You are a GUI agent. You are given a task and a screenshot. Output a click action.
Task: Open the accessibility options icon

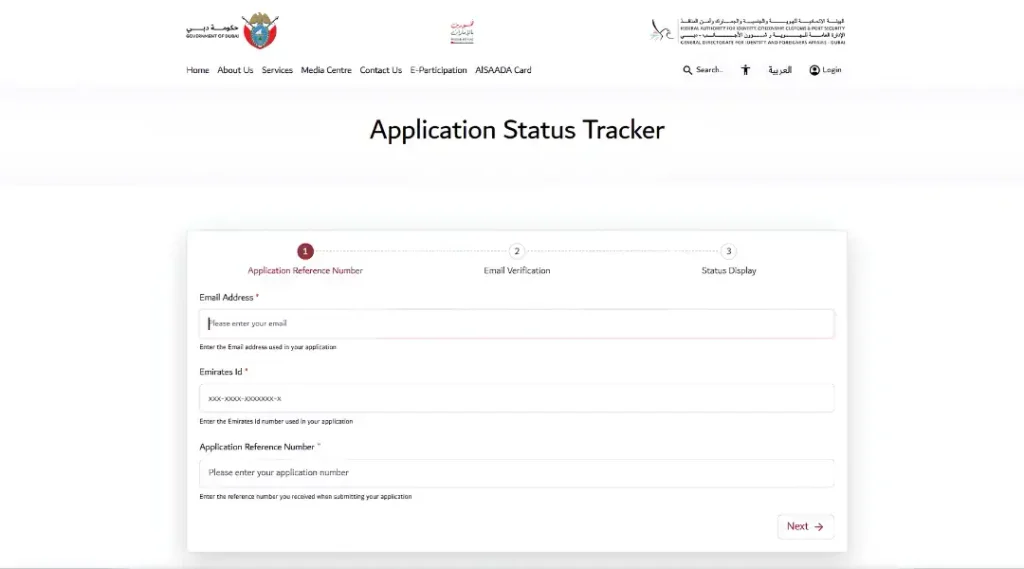pos(745,70)
